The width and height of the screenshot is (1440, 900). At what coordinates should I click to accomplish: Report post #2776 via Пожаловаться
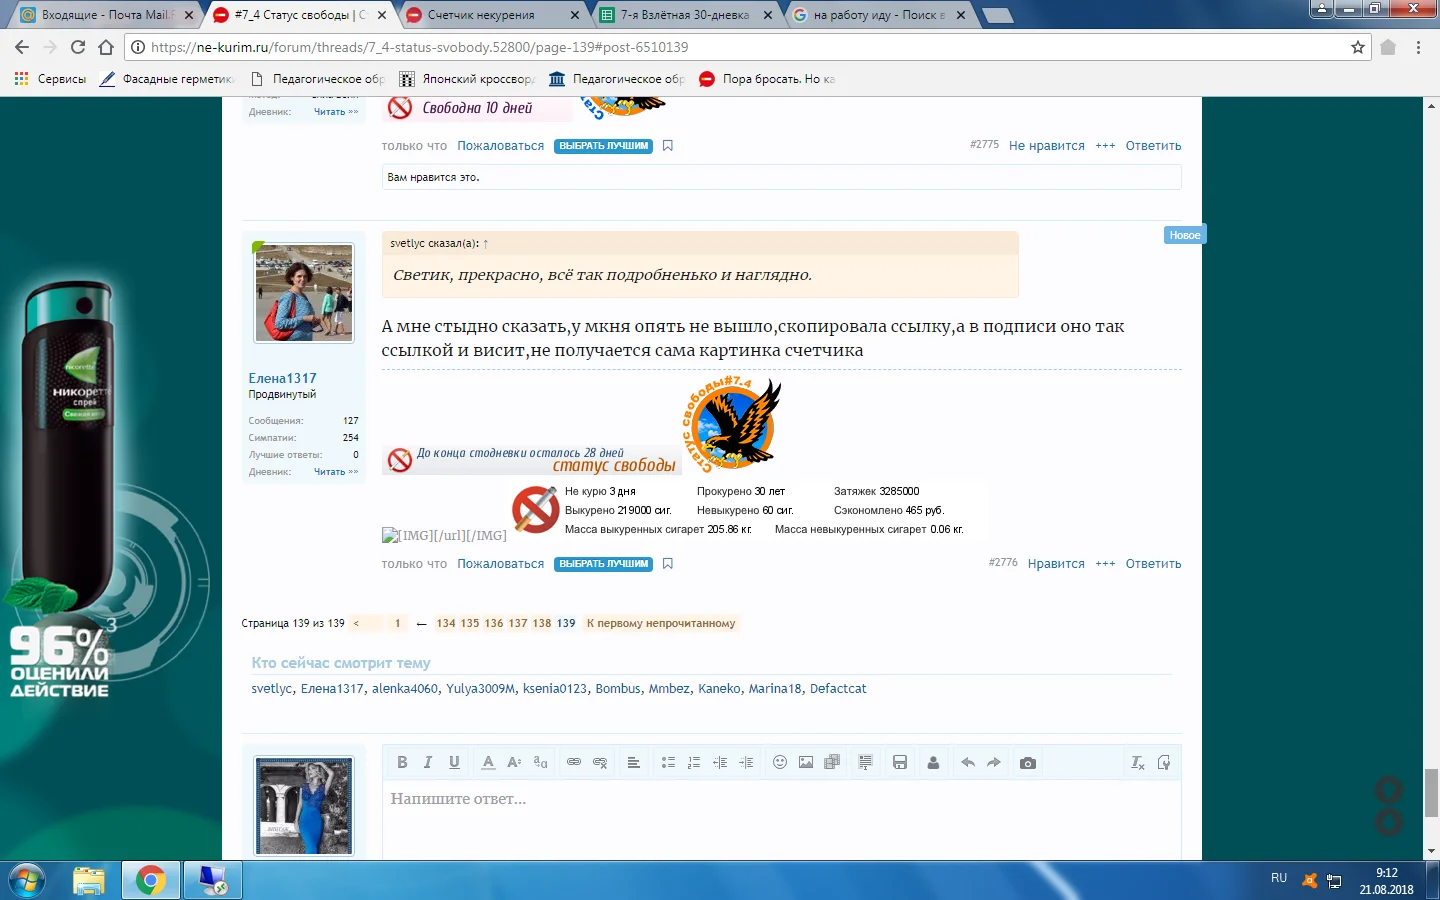[501, 564]
